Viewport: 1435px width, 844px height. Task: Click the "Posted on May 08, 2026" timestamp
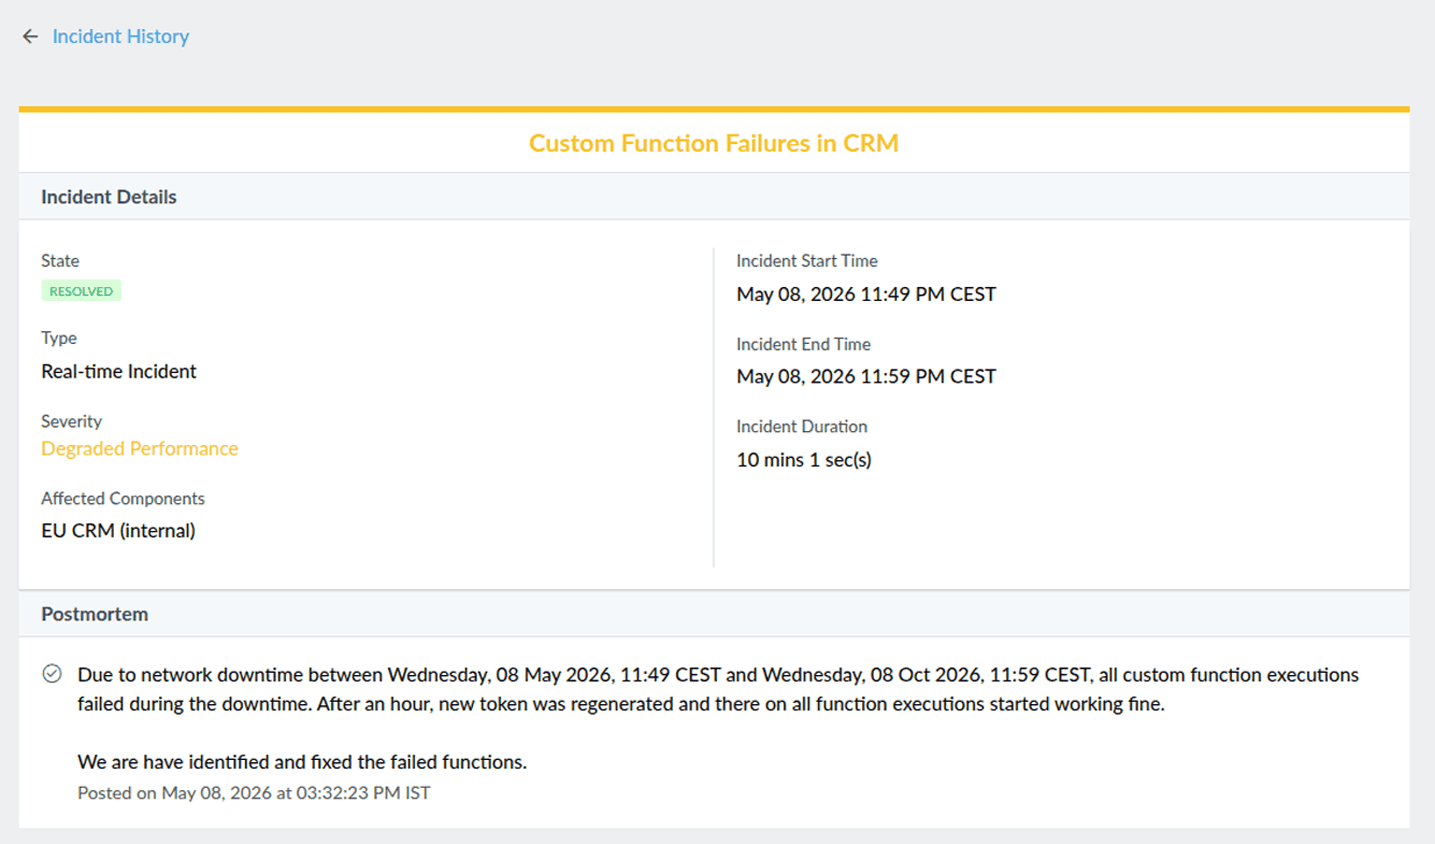(254, 793)
